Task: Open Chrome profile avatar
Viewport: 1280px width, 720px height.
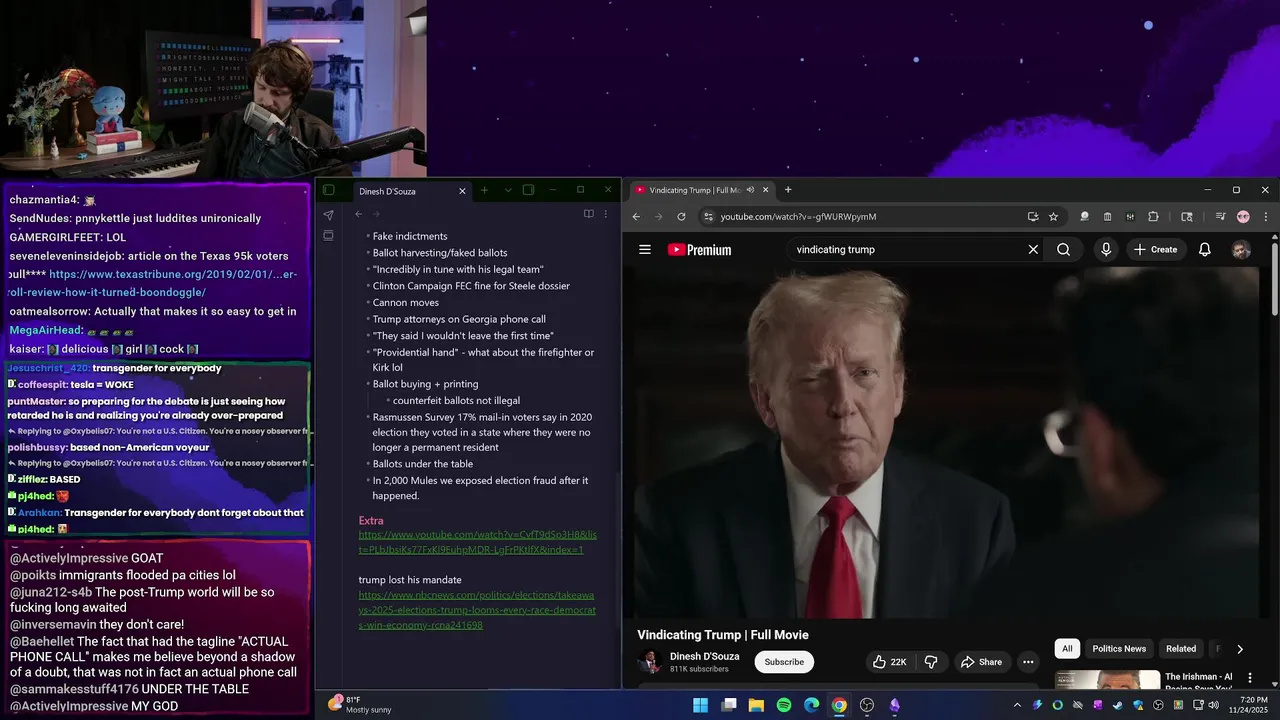Action: click(x=1243, y=217)
